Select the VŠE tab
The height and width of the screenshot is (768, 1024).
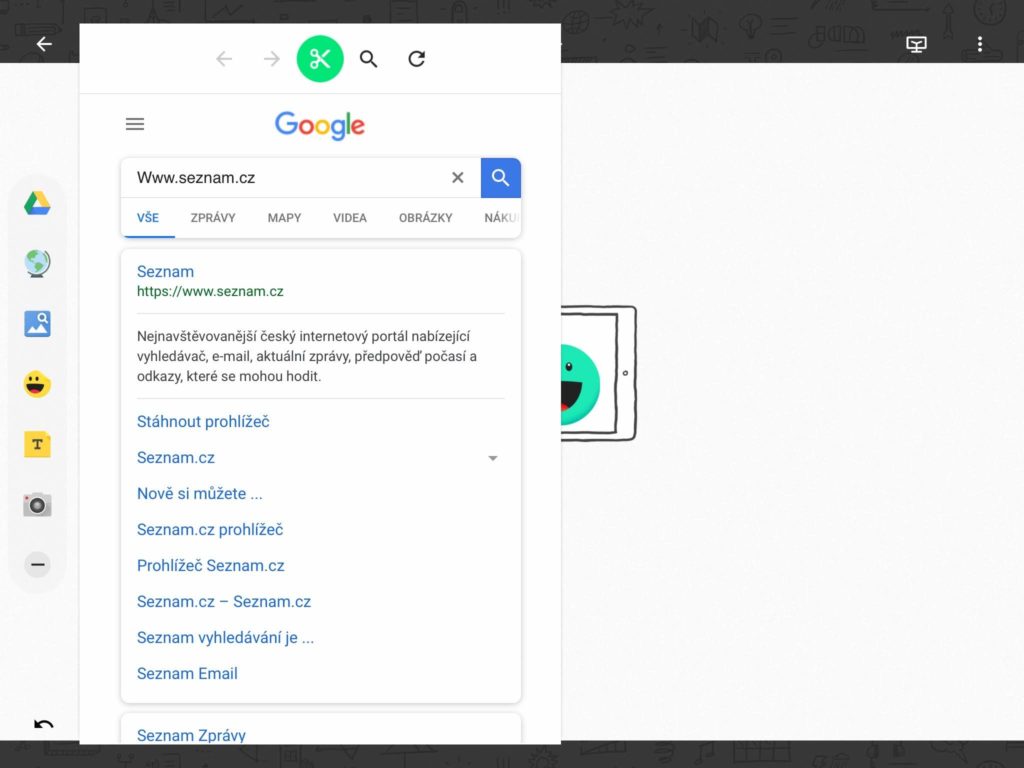(148, 217)
